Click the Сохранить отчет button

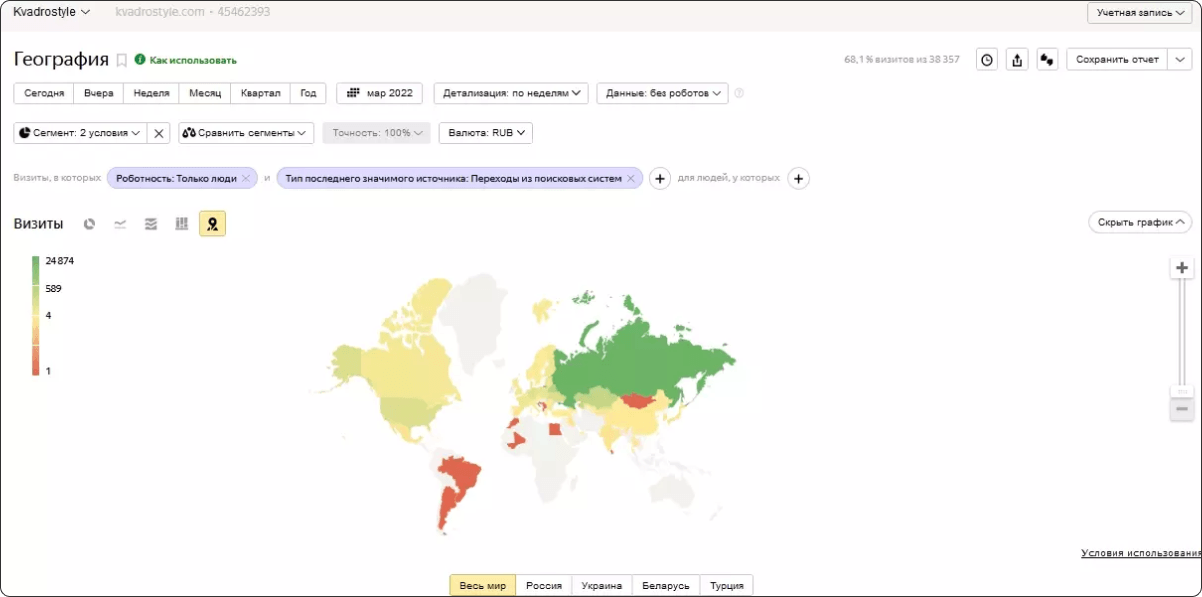click(1116, 60)
